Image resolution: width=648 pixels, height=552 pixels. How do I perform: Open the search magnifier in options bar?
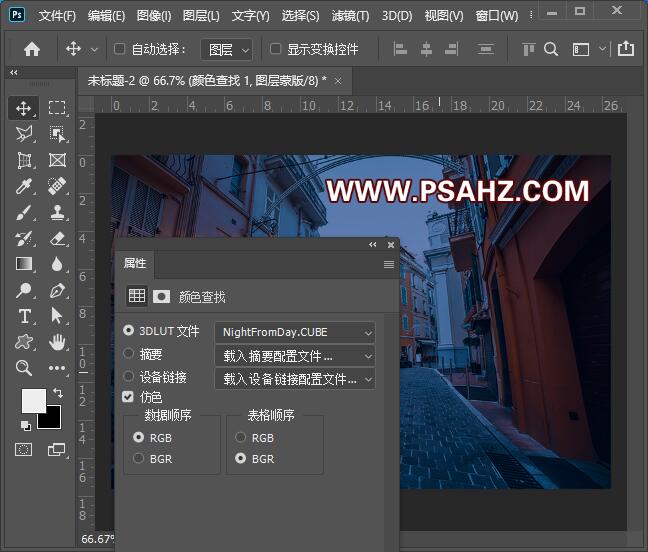pos(551,49)
